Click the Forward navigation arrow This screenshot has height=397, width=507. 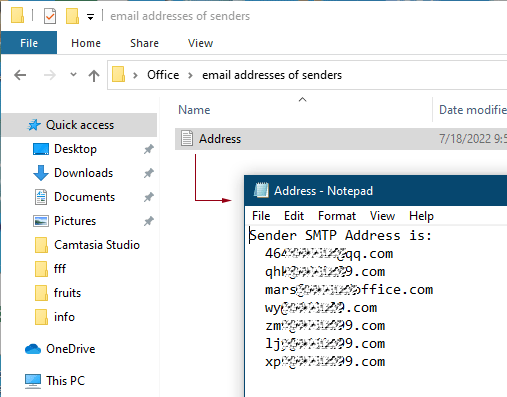click(50, 75)
